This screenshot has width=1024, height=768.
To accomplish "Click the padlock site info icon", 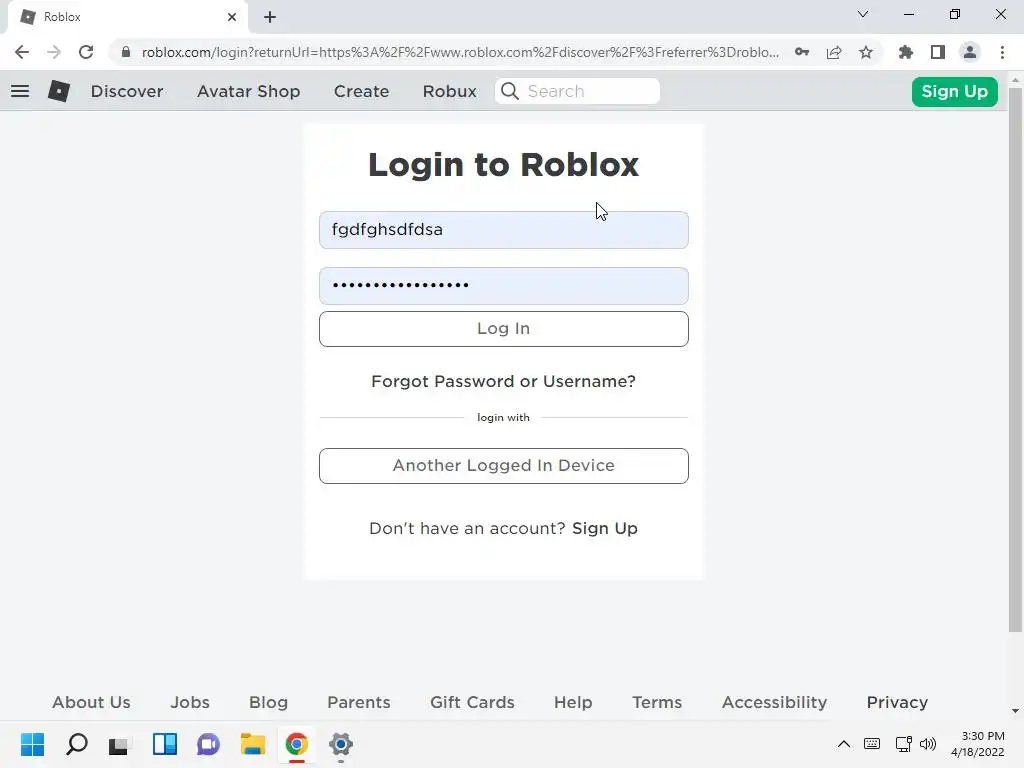I will coord(126,52).
